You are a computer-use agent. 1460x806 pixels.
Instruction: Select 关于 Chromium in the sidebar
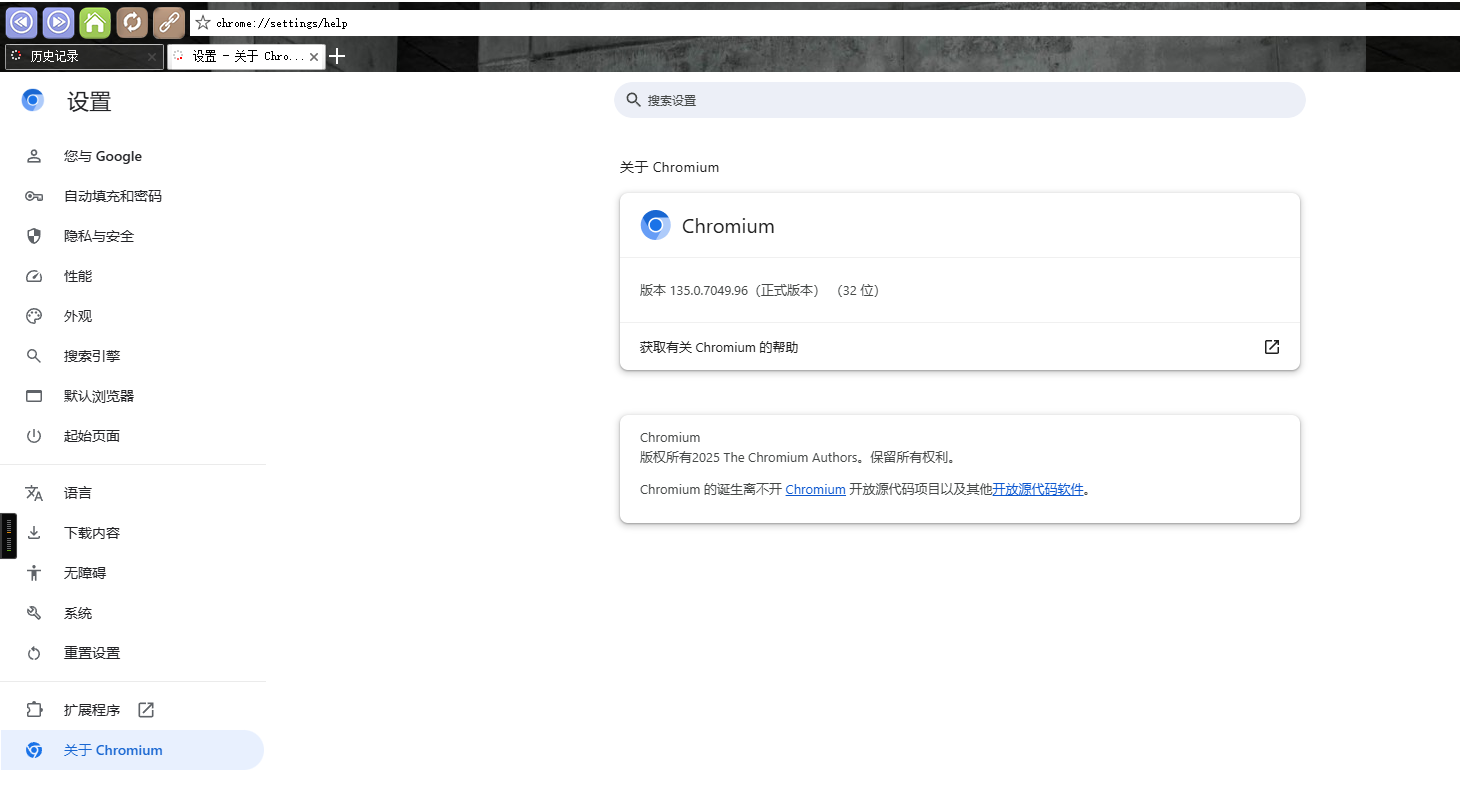132,750
